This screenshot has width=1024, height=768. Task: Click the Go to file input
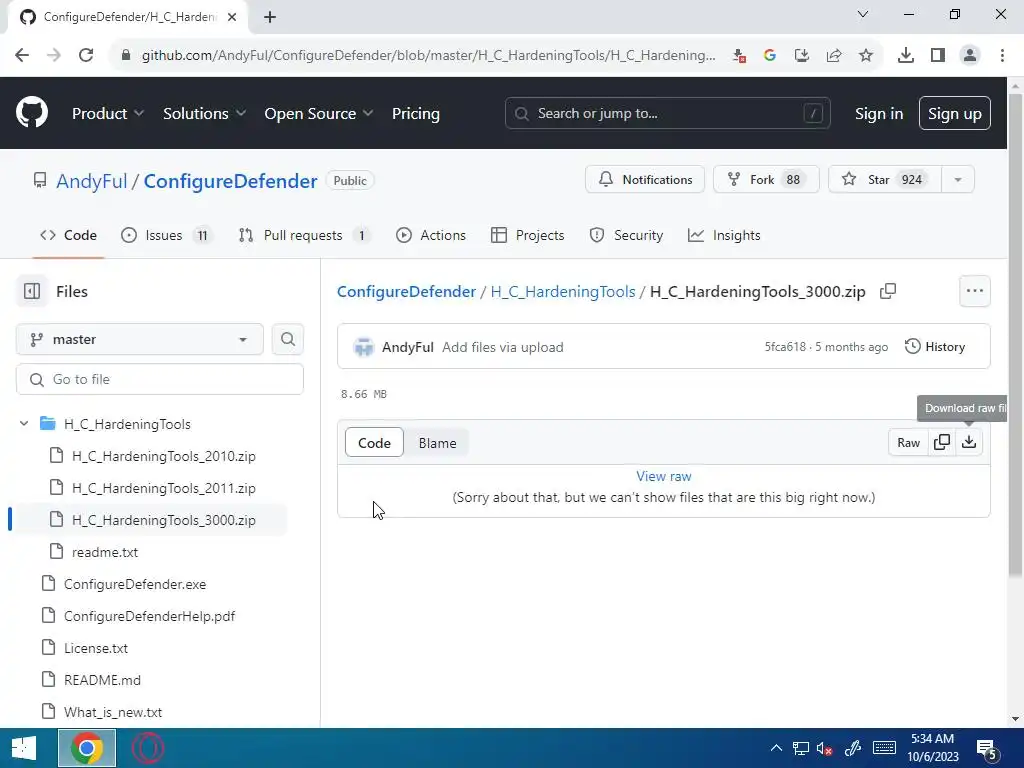click(160, 379)
